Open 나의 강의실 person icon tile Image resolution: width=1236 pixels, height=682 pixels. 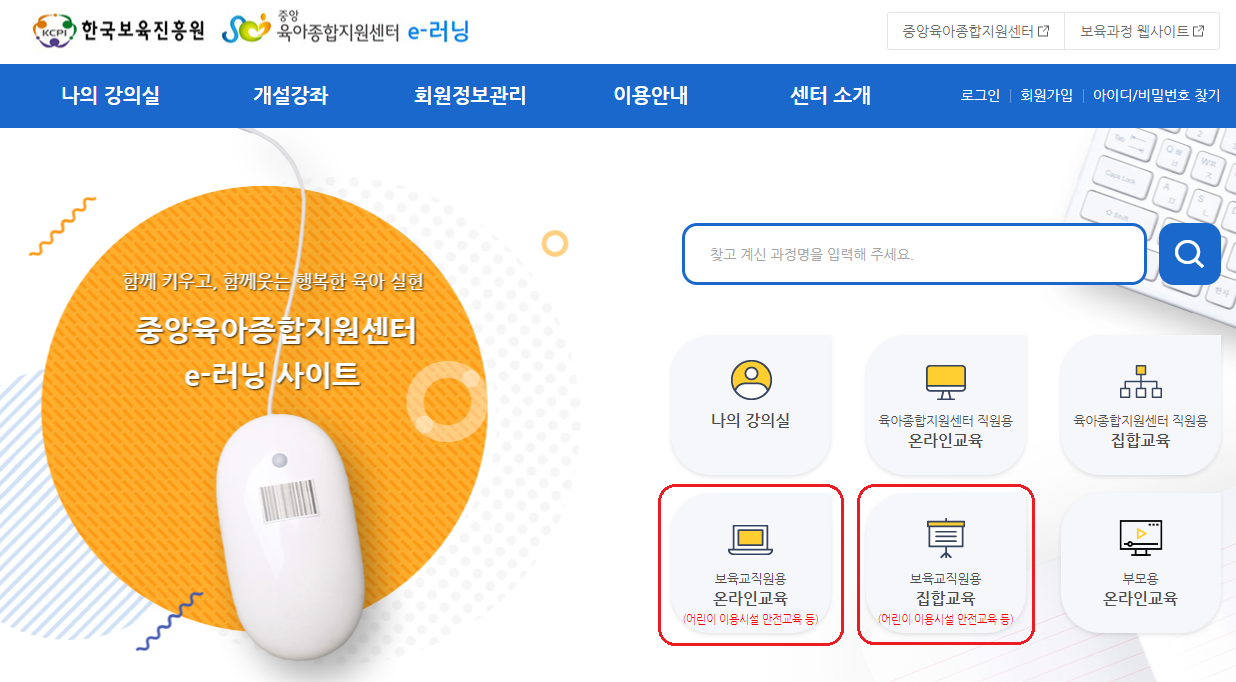pos(750,404)
